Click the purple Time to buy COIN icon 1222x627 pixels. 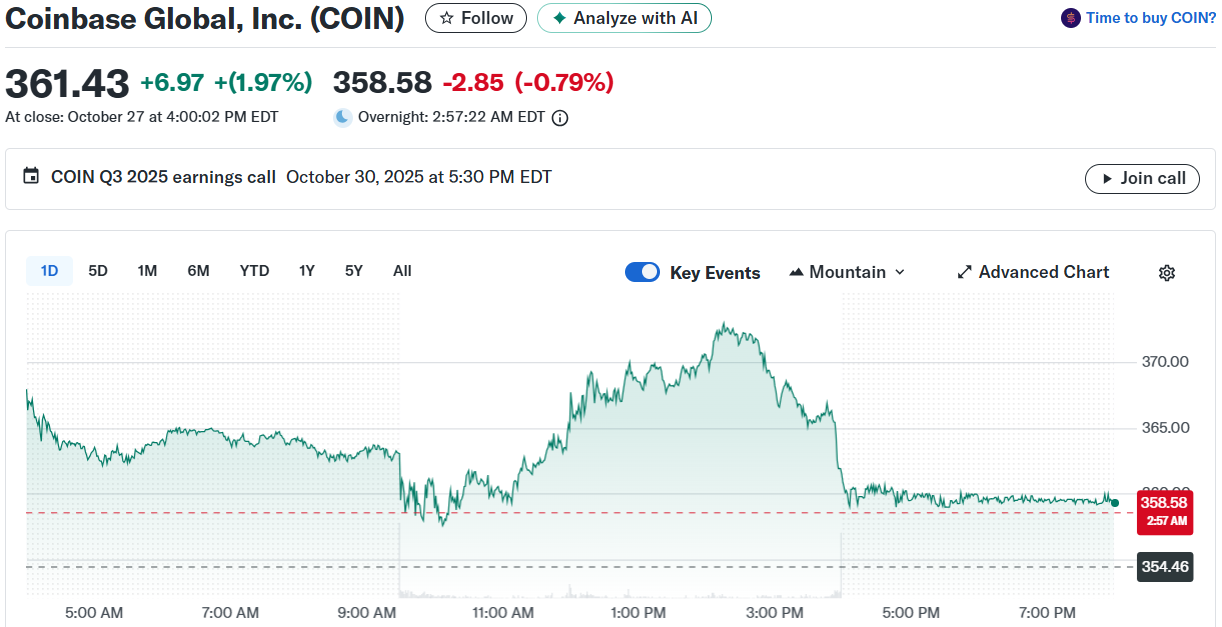pyautogui.click(x=1071, y=18)
